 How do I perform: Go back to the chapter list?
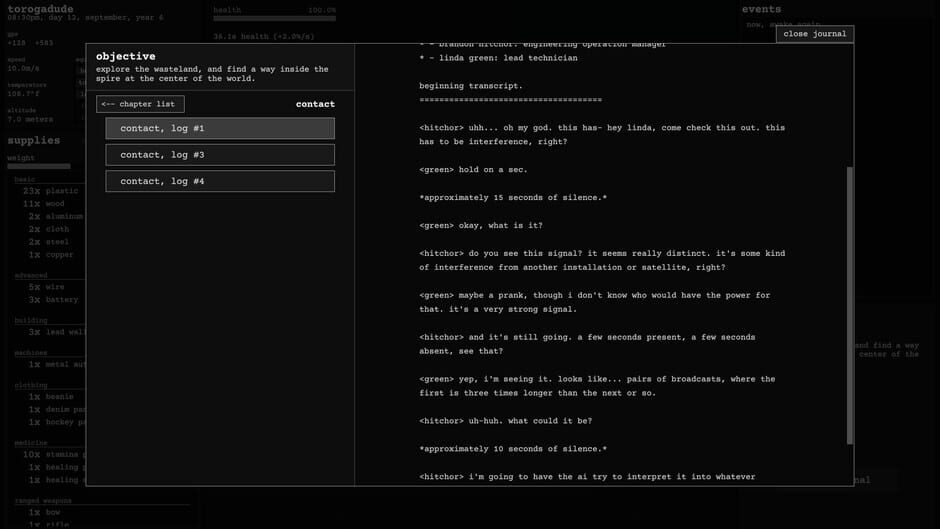140,104
